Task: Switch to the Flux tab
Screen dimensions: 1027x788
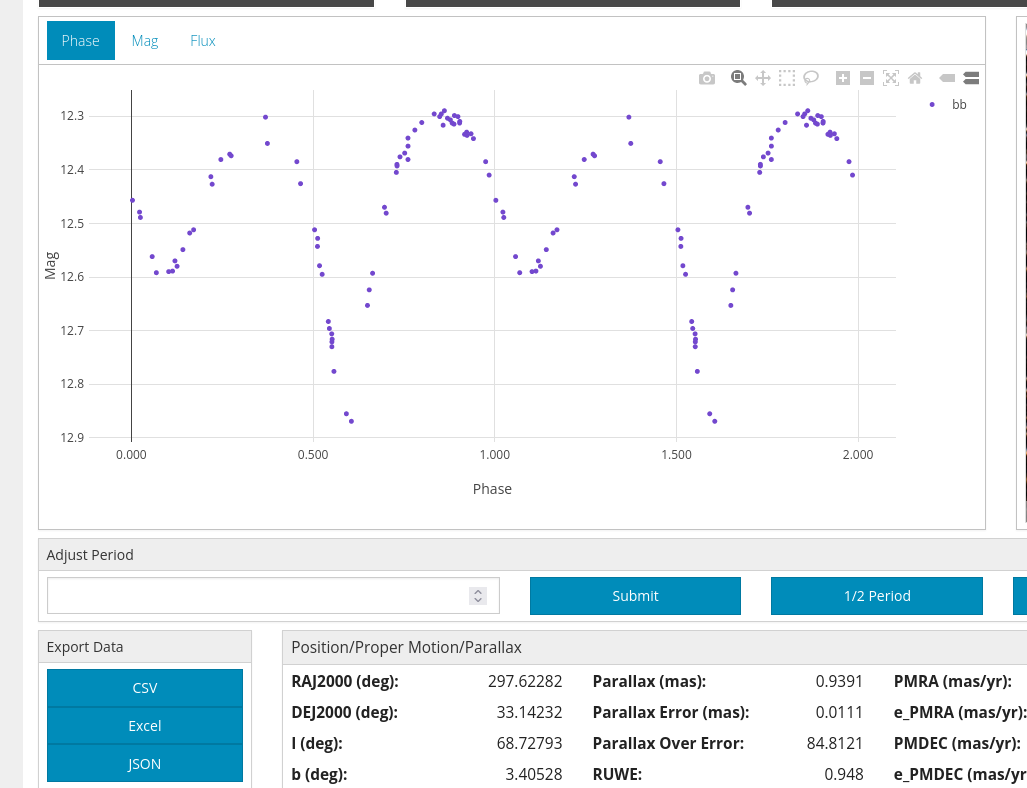Action: 203,41
